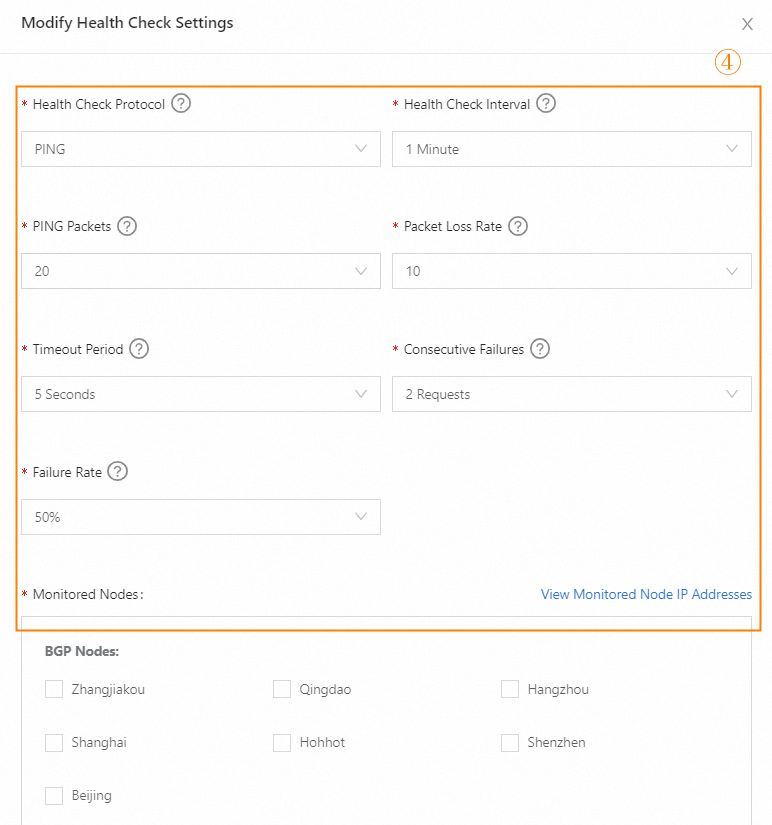Click the PING Packets help icon
This screenshot has width=772, height=825.
(x=127, y=226)
